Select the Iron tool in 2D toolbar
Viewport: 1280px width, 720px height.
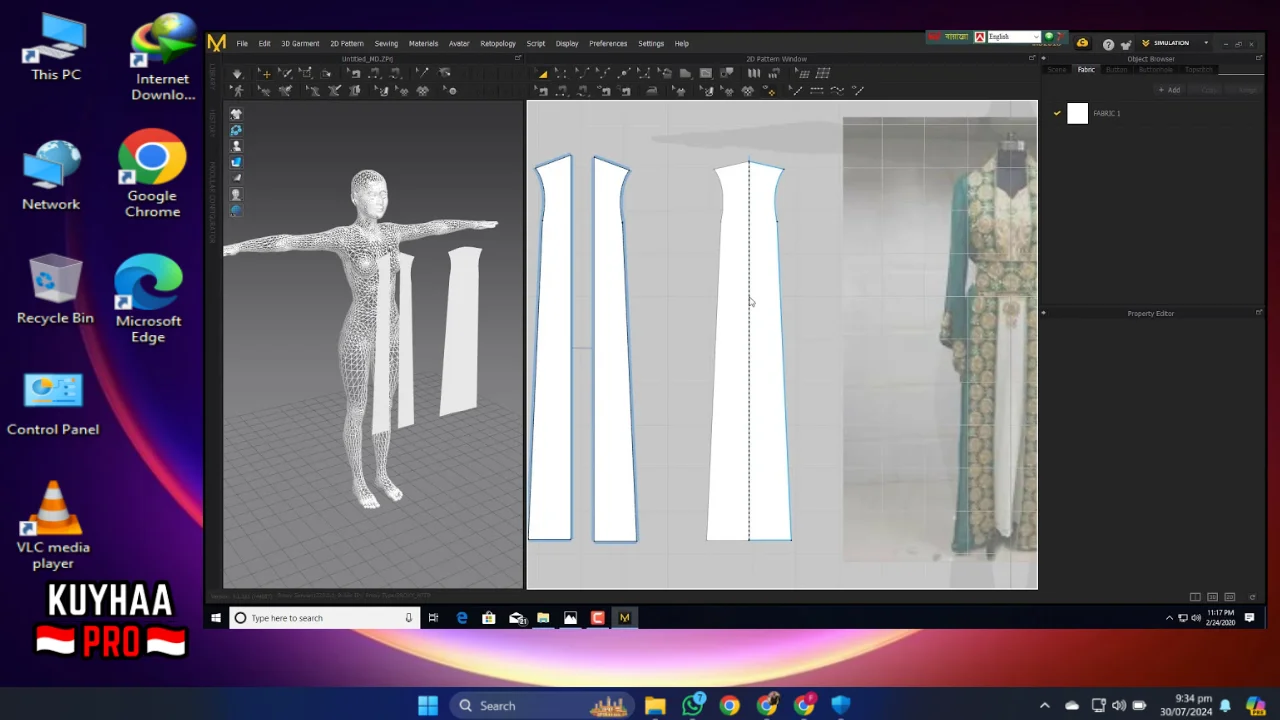coord(652,91)
